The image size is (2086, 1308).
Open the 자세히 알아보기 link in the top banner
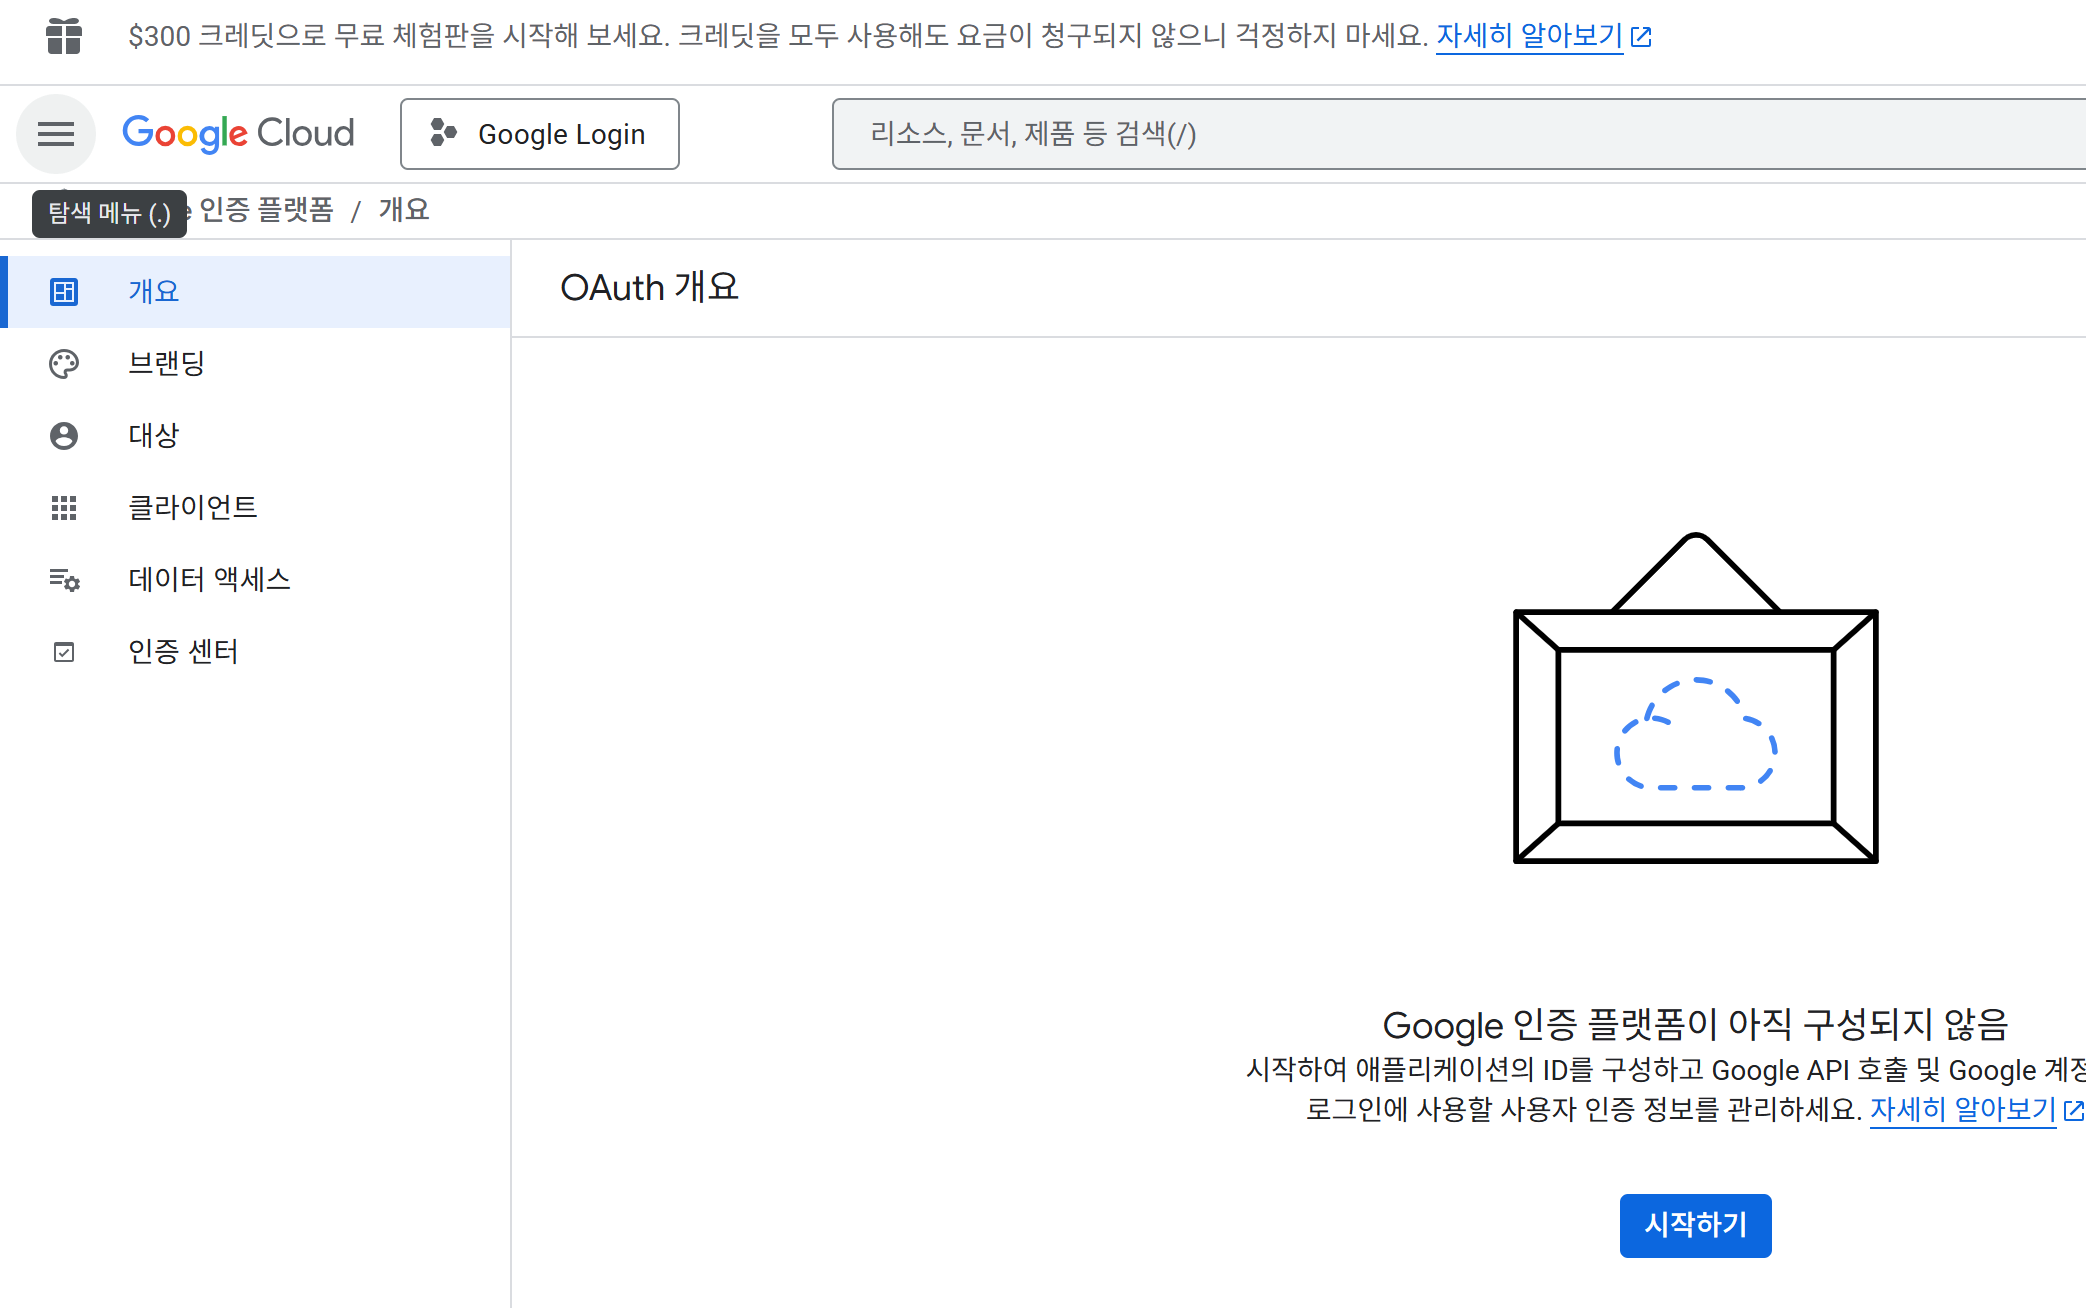1528,35
